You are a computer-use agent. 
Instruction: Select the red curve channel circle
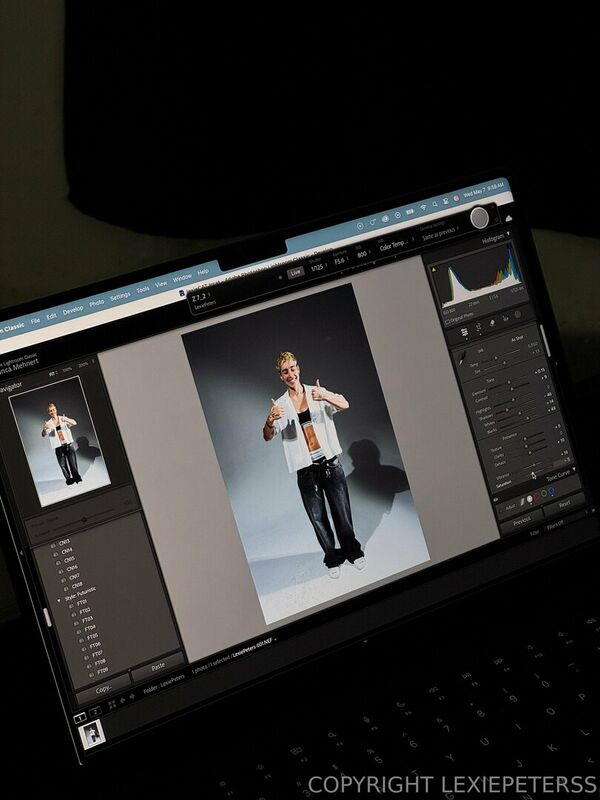coord(537,496)
